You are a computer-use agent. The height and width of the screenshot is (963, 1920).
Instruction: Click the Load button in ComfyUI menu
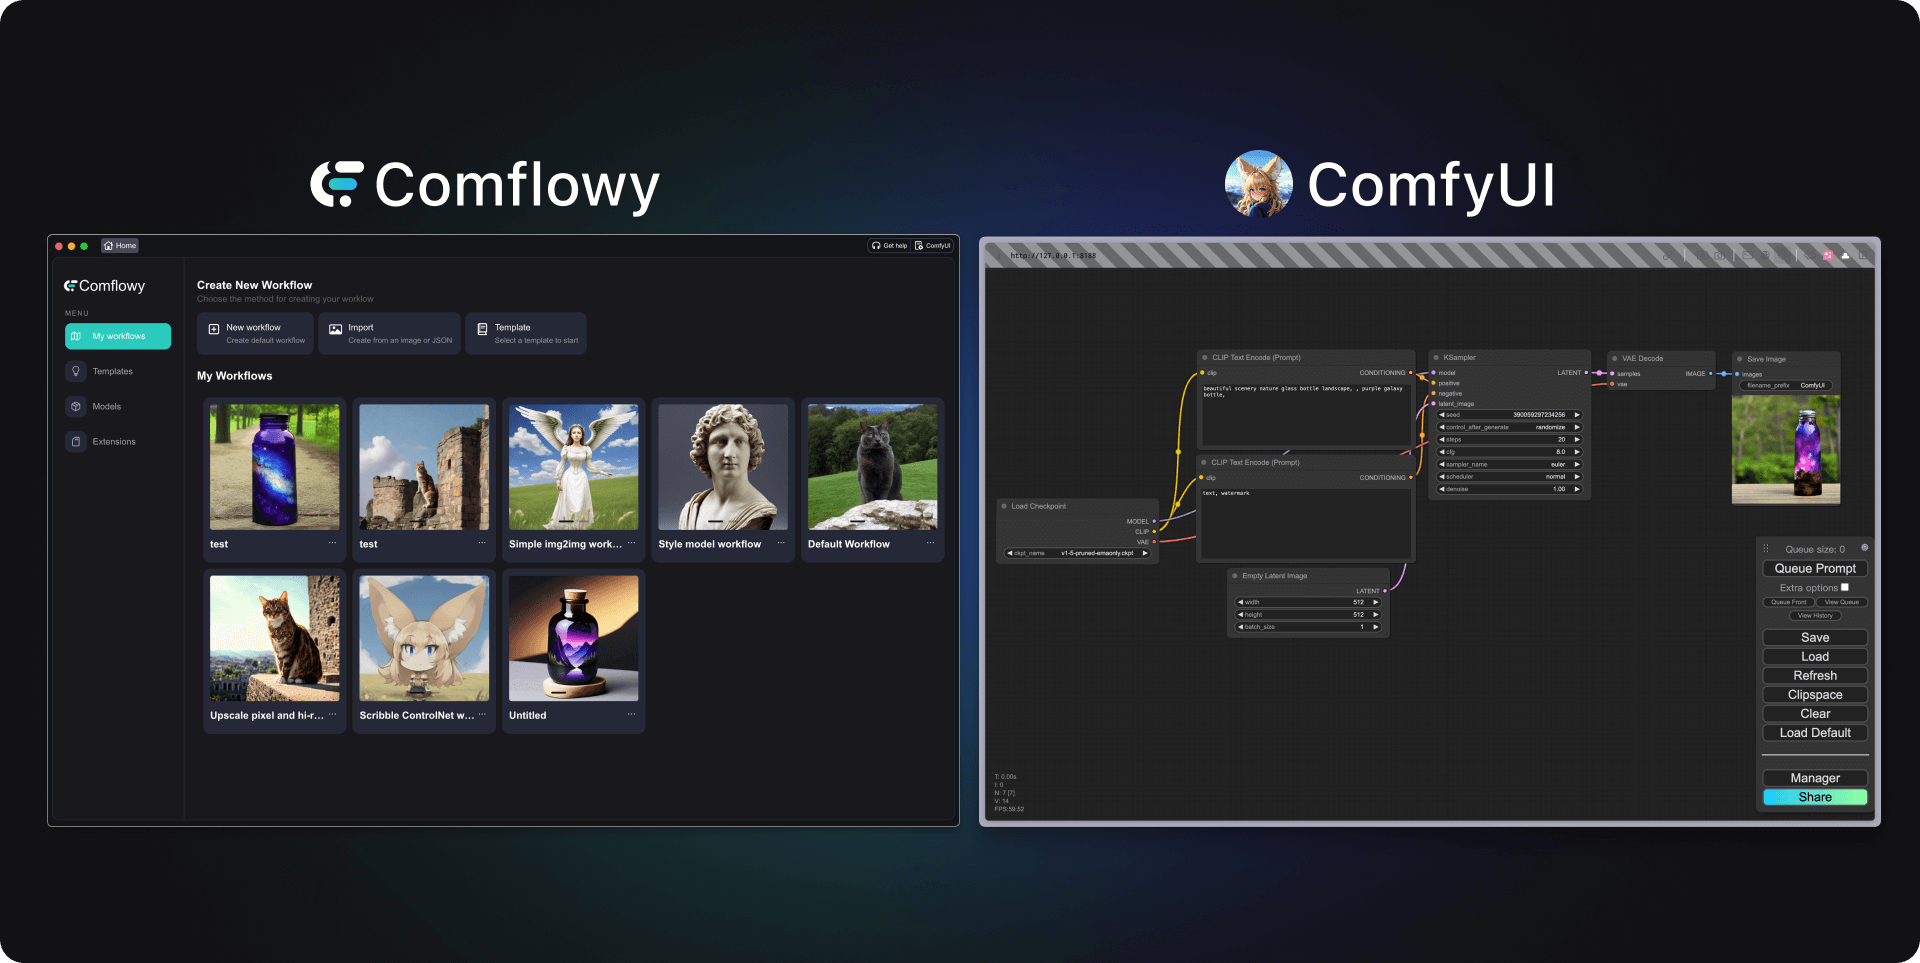[1815, 656]
